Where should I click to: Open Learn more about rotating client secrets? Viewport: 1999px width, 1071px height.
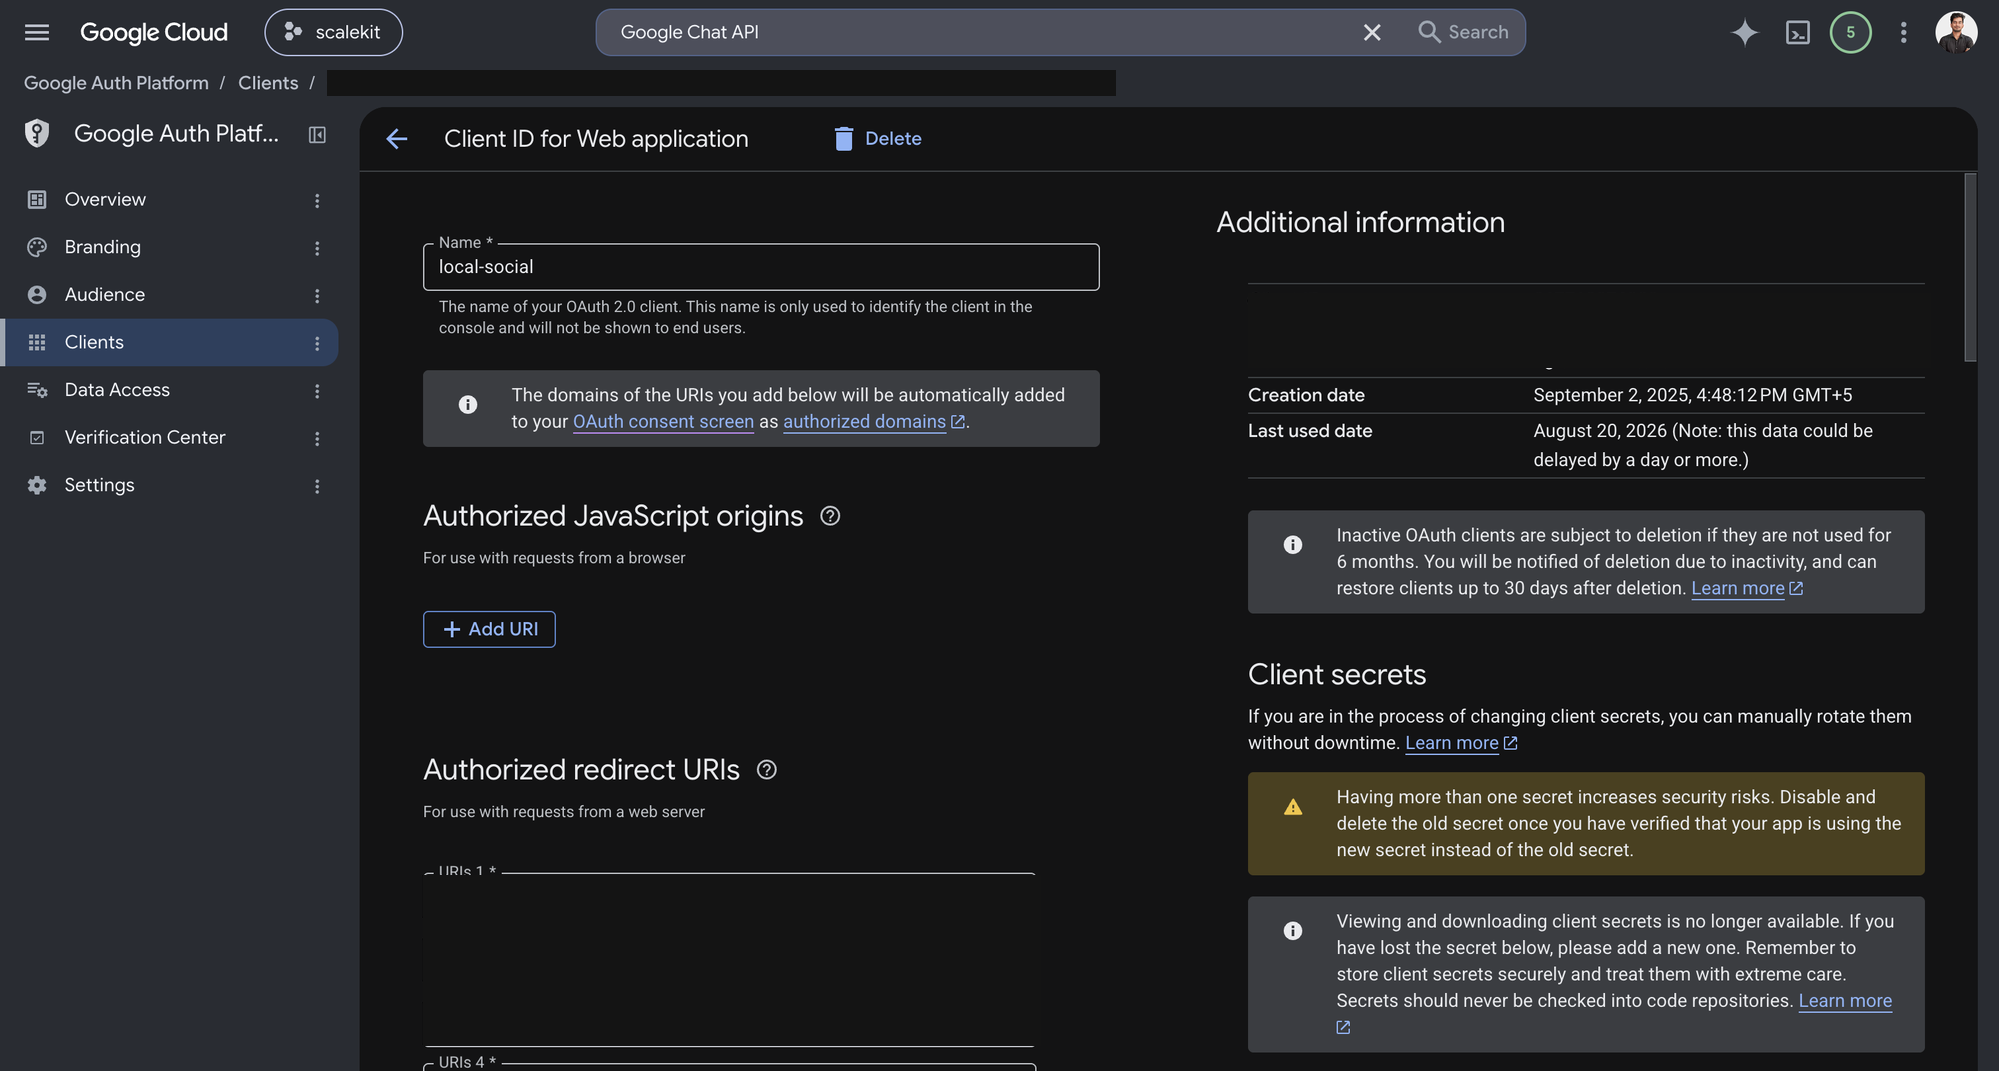pos(1461,743)
